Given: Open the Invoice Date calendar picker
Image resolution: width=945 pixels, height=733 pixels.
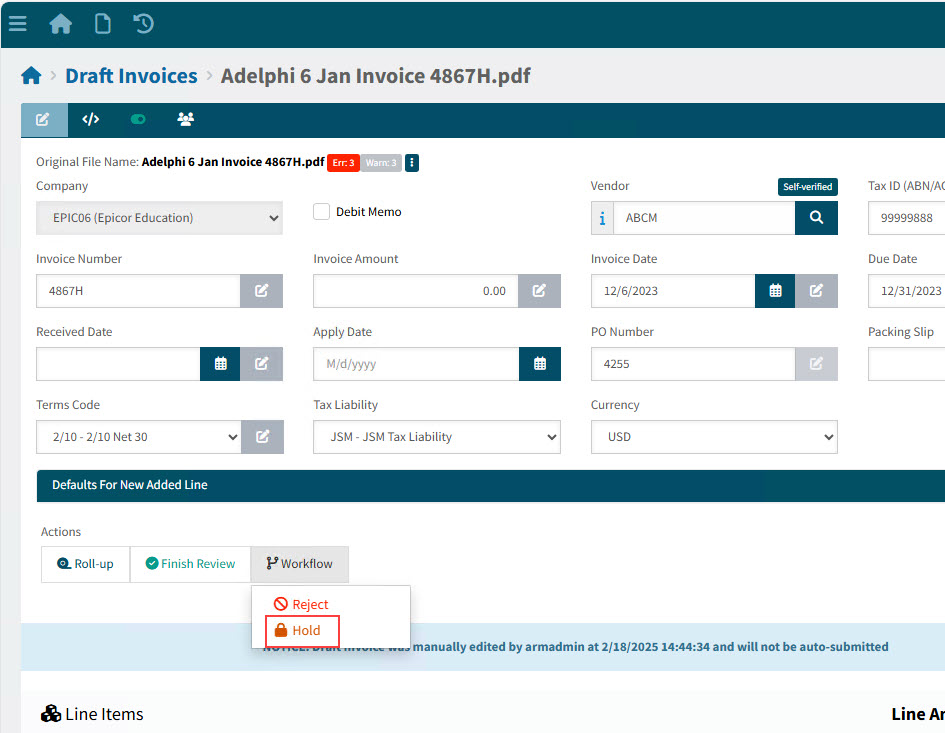Looking at the screenshot, I should [x=775, y=291].
